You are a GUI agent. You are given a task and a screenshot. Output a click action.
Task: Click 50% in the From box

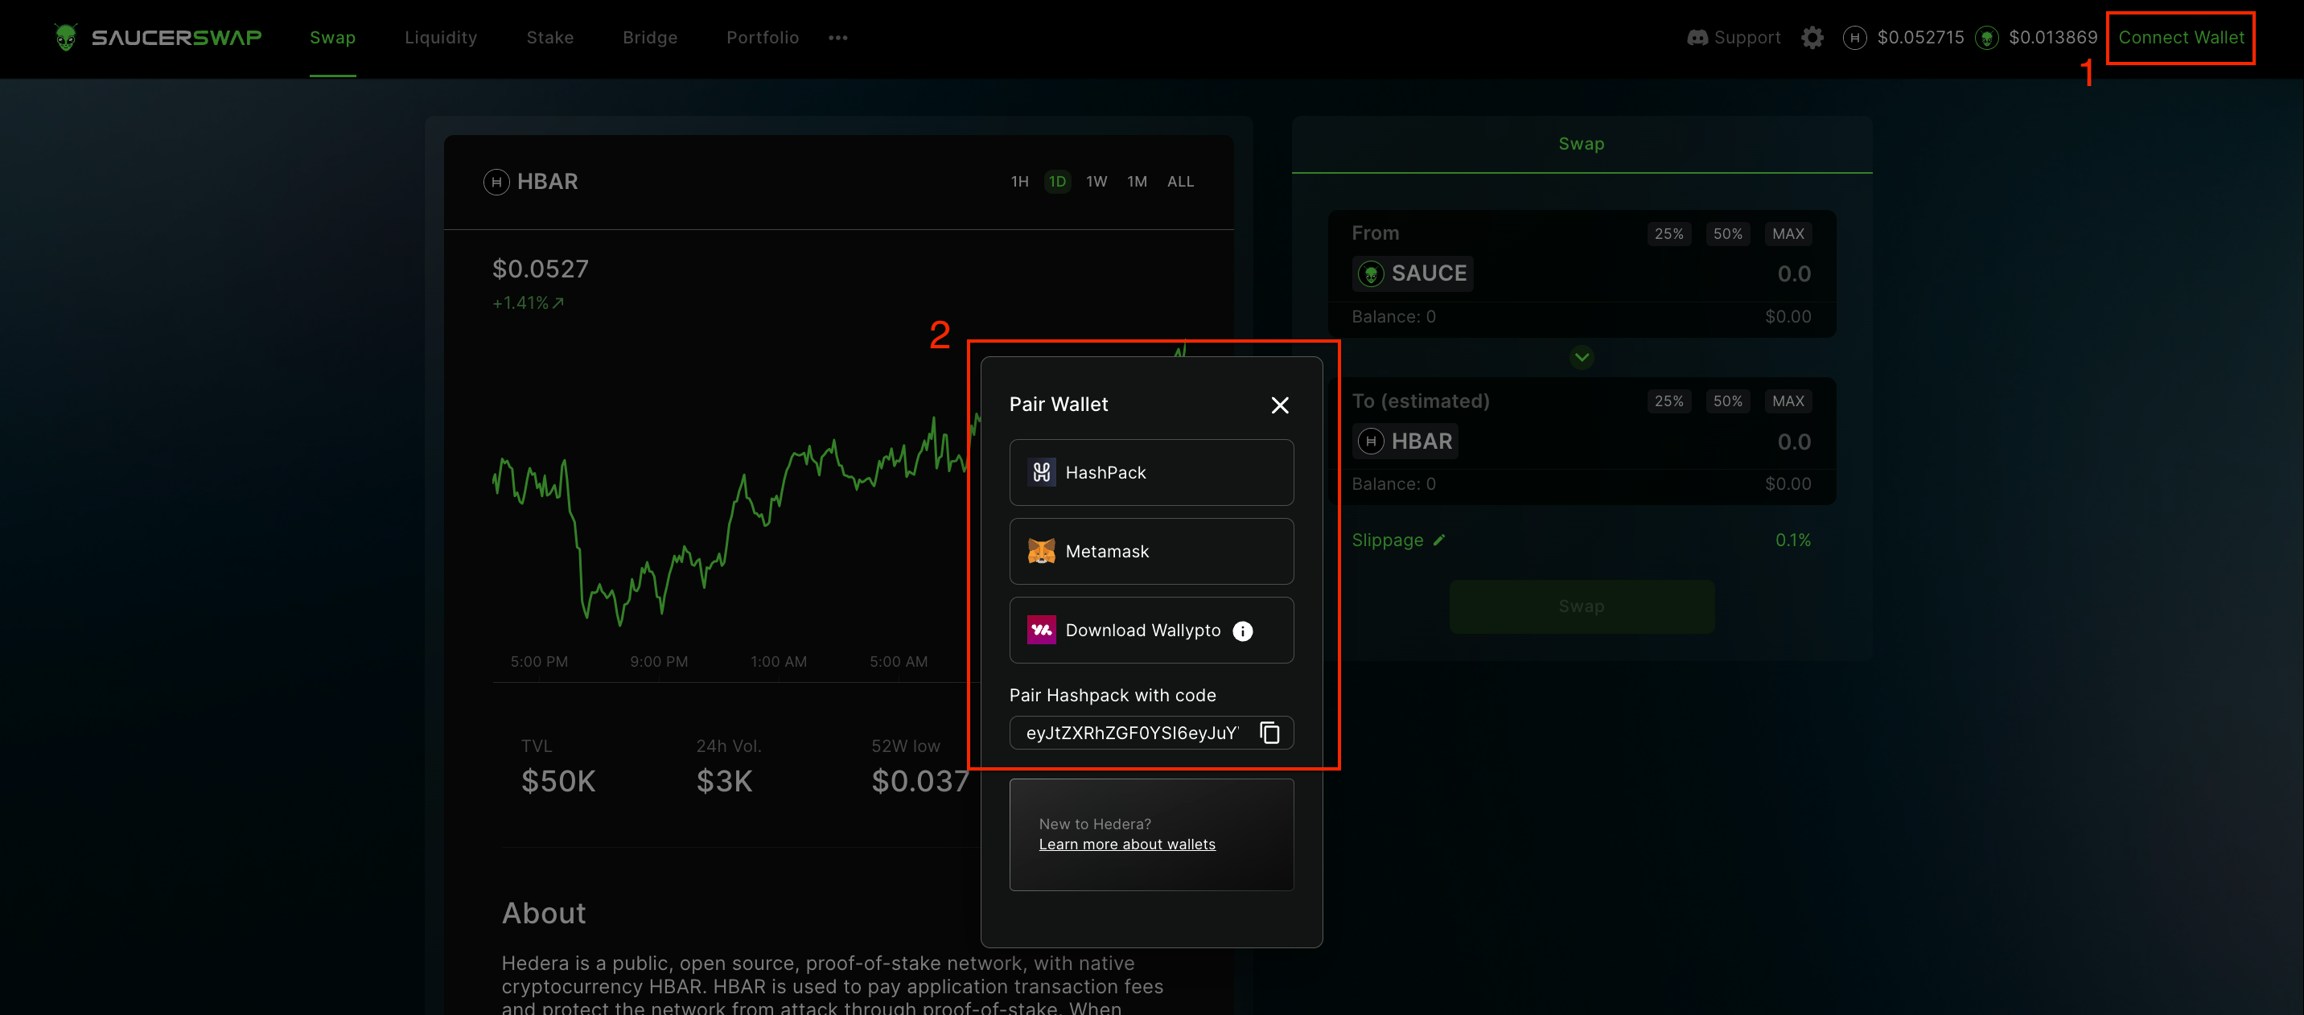[x=1727, y=233]
